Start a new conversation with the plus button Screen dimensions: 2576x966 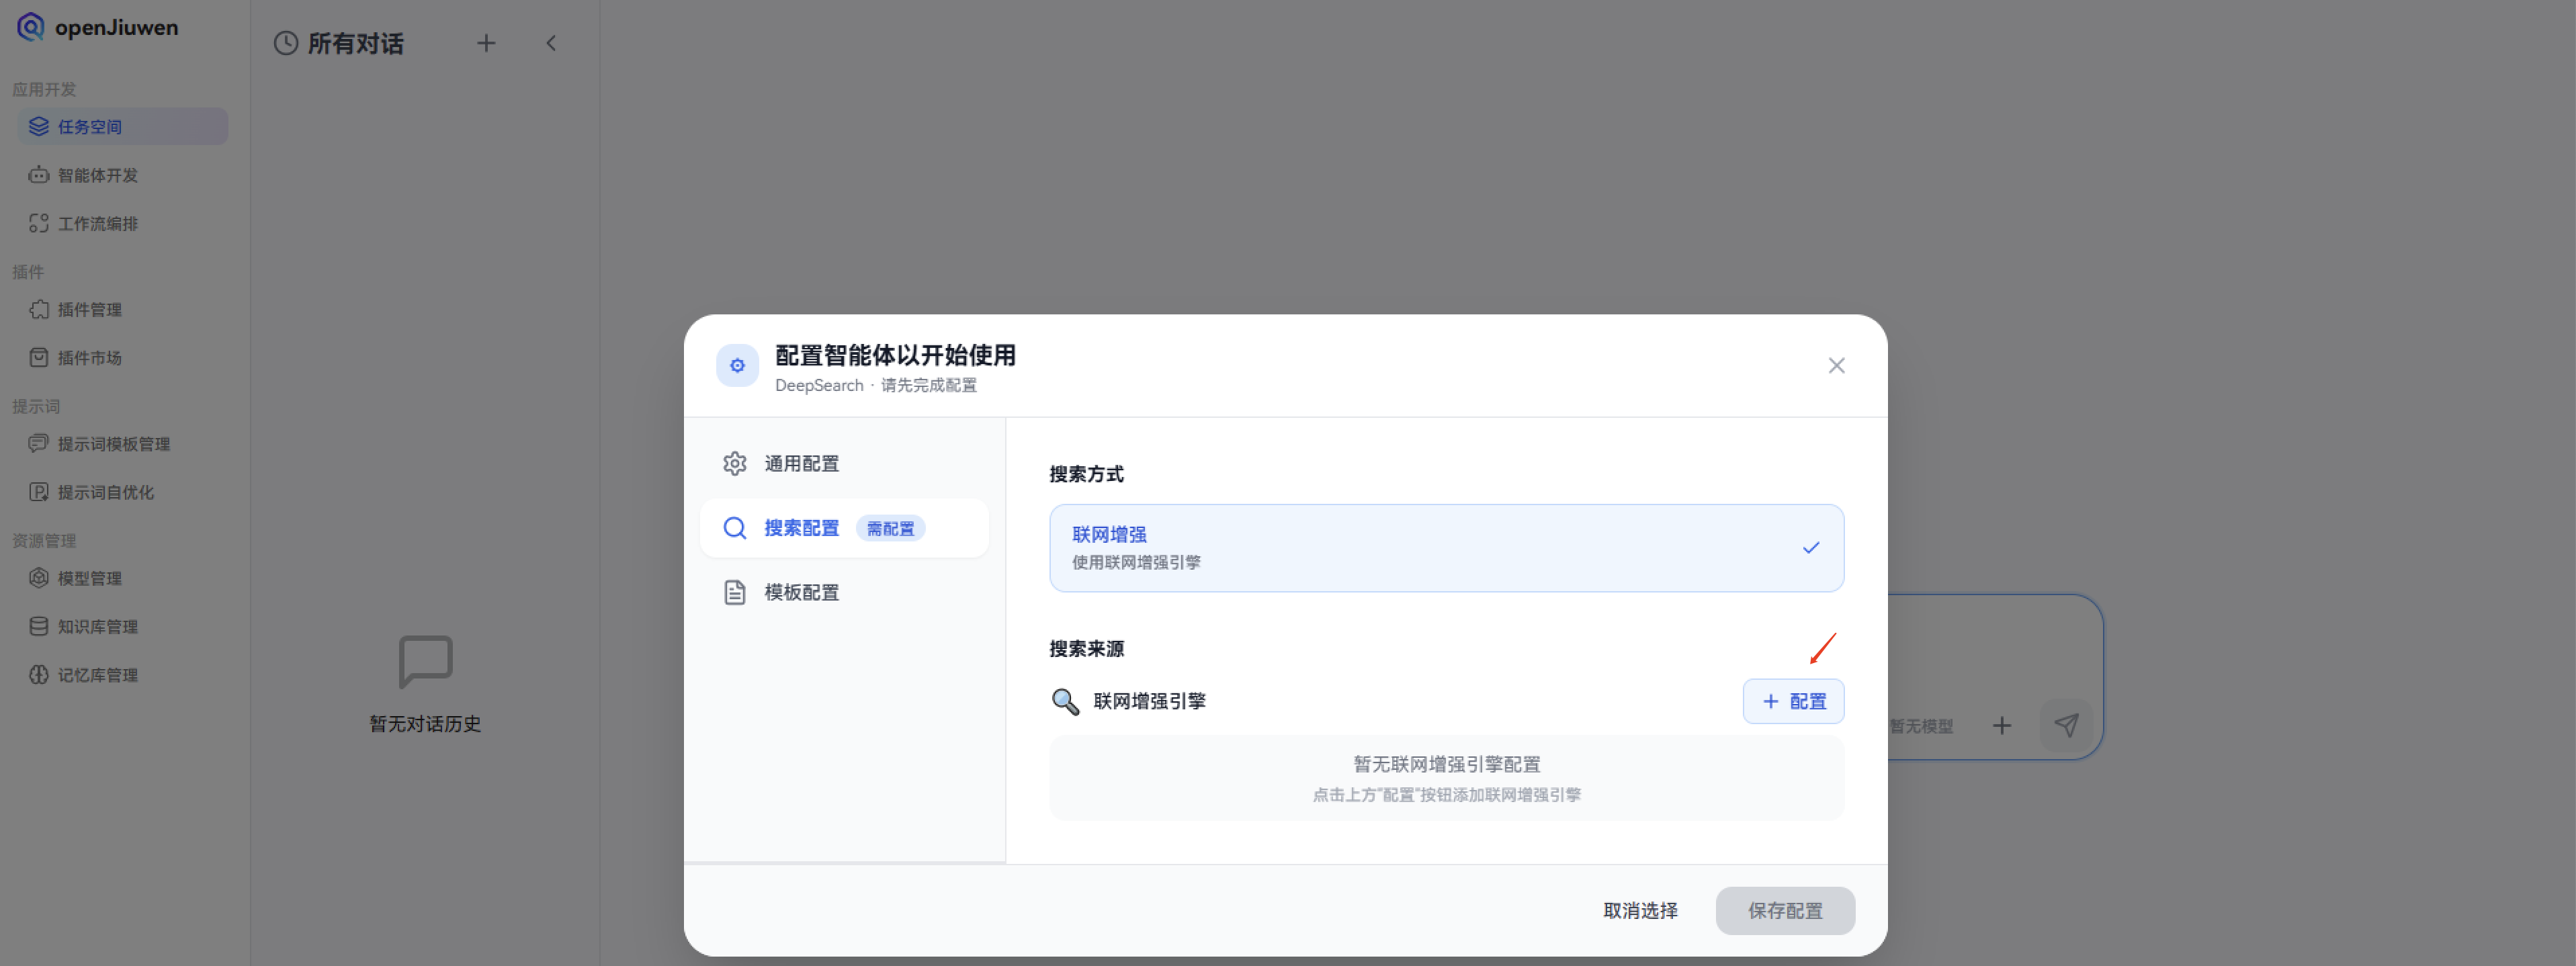(x=486, y=43)
